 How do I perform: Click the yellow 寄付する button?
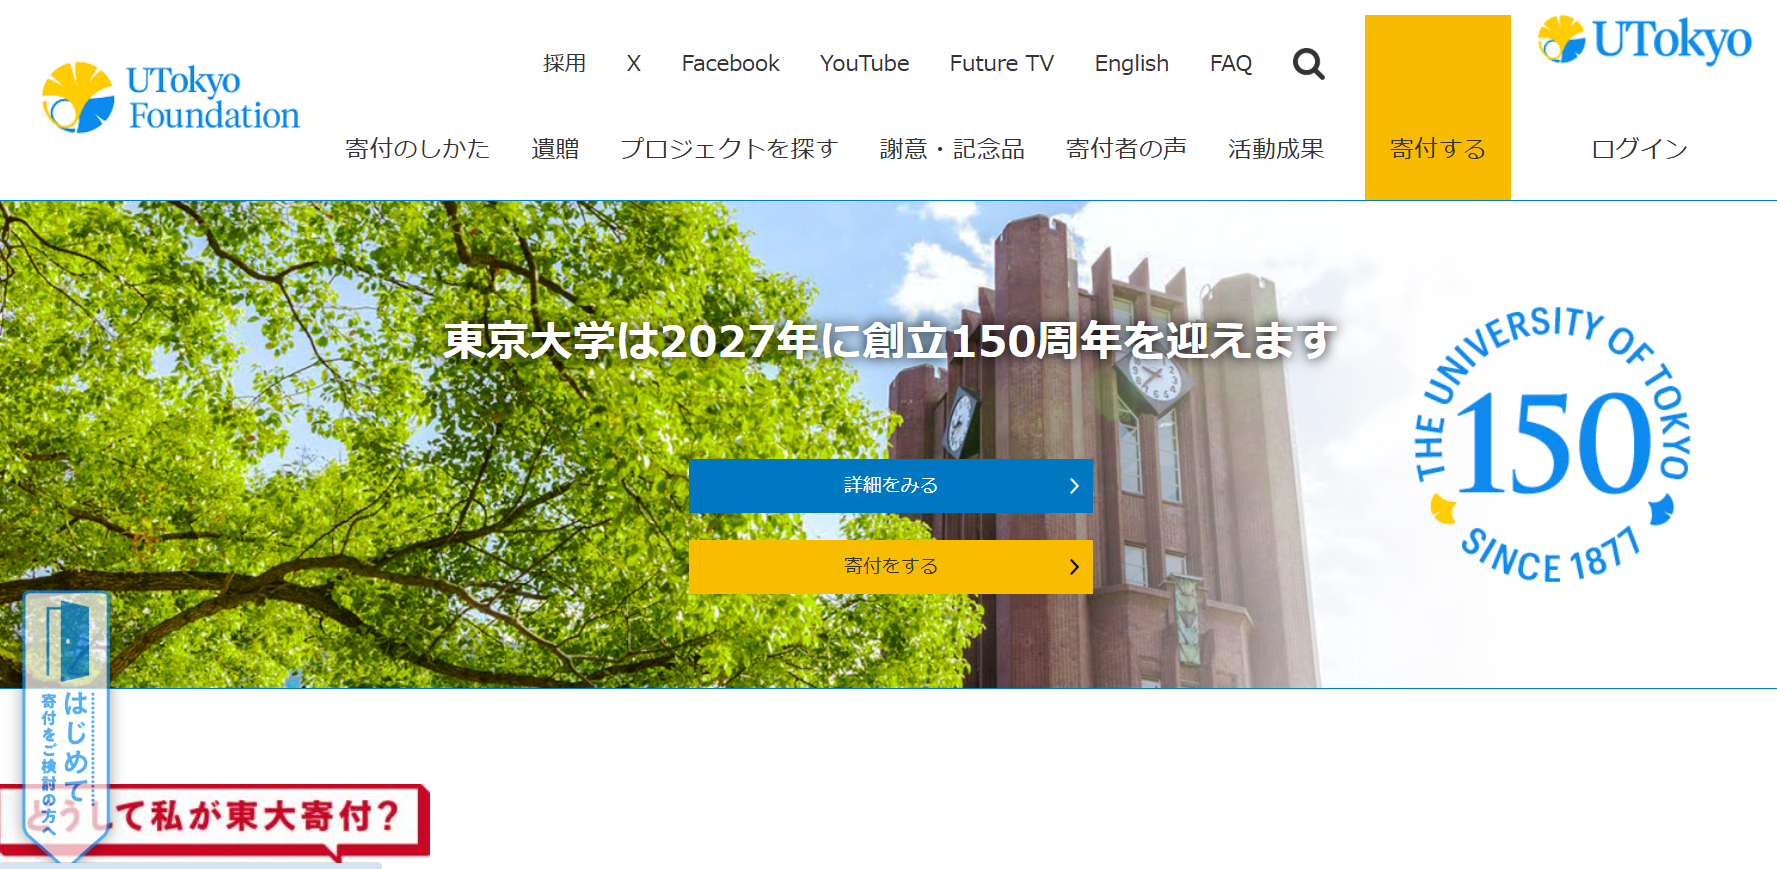(x=1438, y=107)
